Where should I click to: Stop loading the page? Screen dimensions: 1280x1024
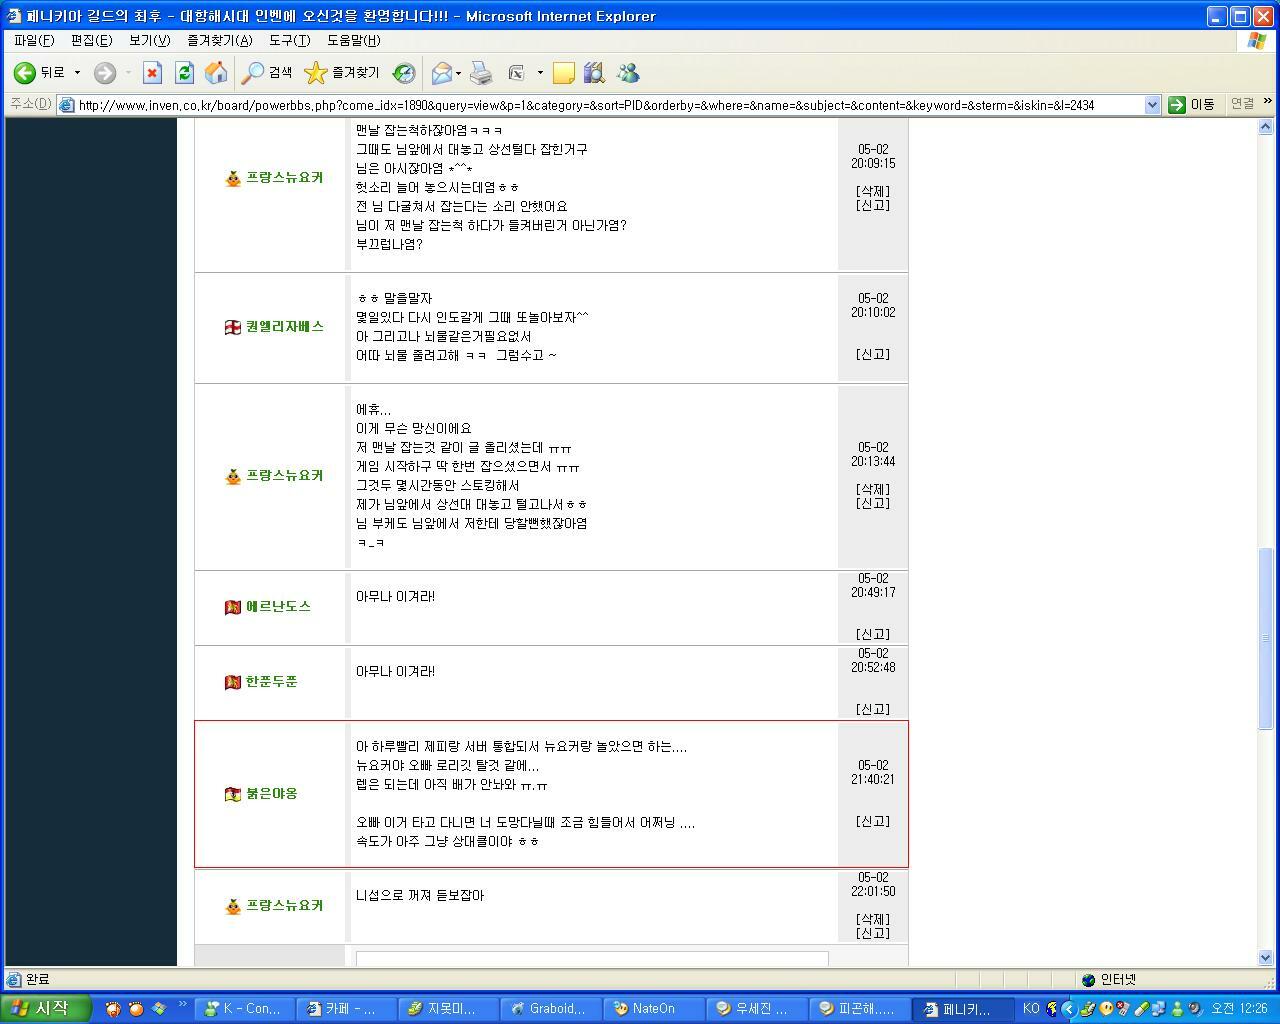[152, 72]
